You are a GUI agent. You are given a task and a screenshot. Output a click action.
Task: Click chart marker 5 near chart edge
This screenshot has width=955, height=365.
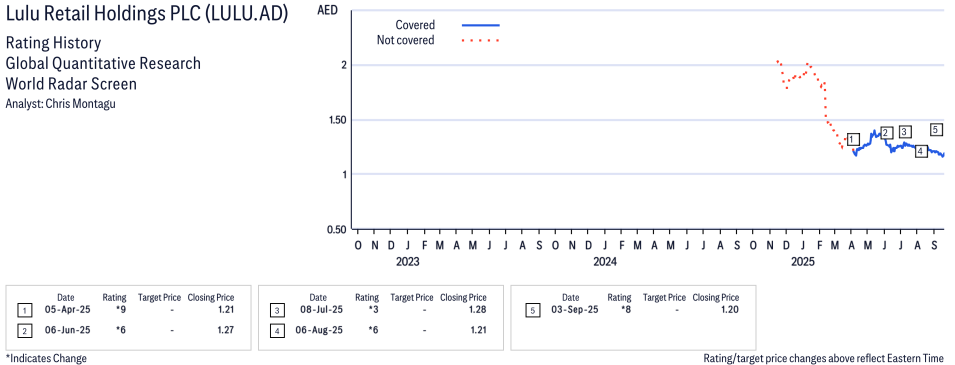click(937, 129)
